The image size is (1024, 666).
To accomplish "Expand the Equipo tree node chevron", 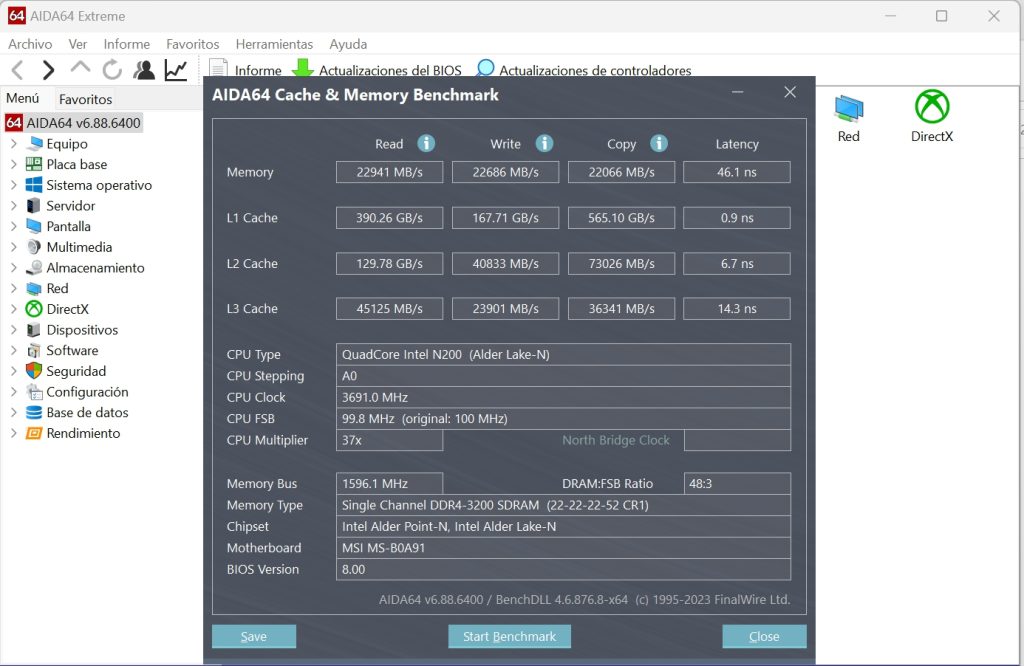I will [x=14, y=144].
